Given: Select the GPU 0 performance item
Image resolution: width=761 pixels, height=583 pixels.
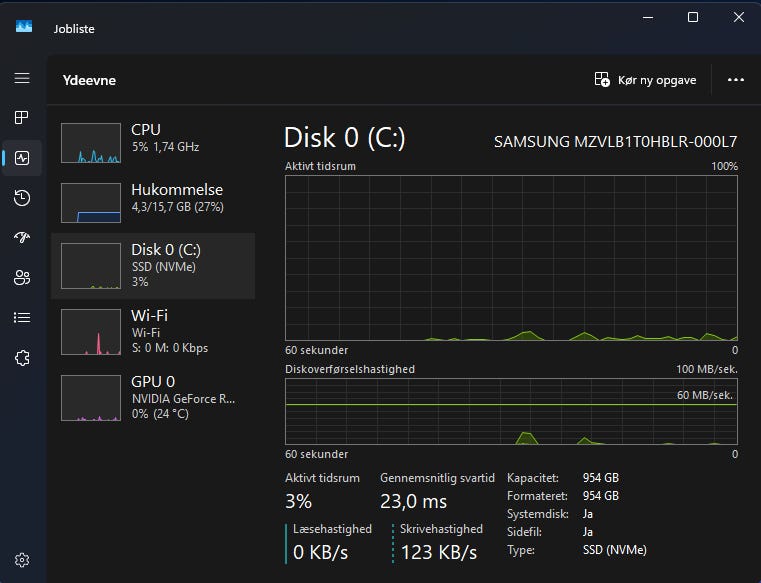Looking at the screenshot, I should [x=153, y=397].
